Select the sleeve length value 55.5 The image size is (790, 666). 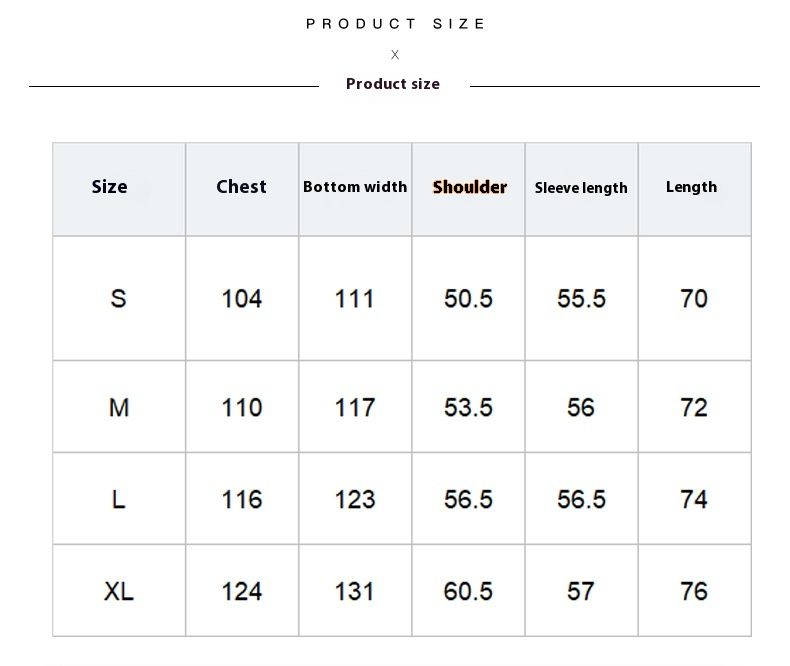(581, 298)
